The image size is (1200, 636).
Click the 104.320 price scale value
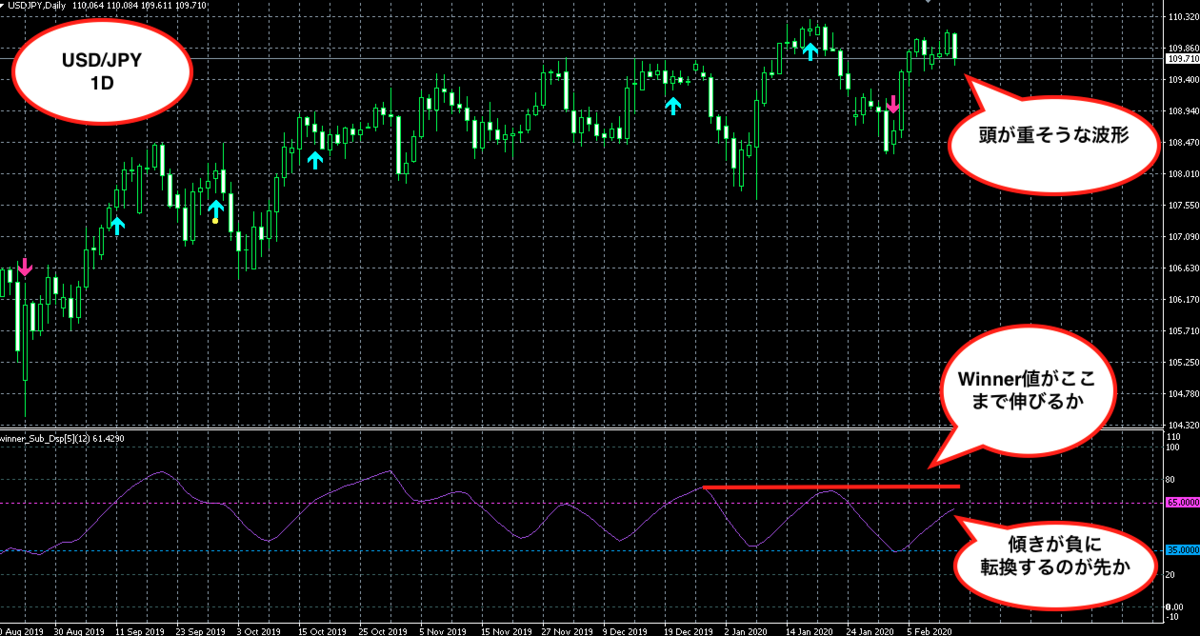click(x=1182, y=426)
